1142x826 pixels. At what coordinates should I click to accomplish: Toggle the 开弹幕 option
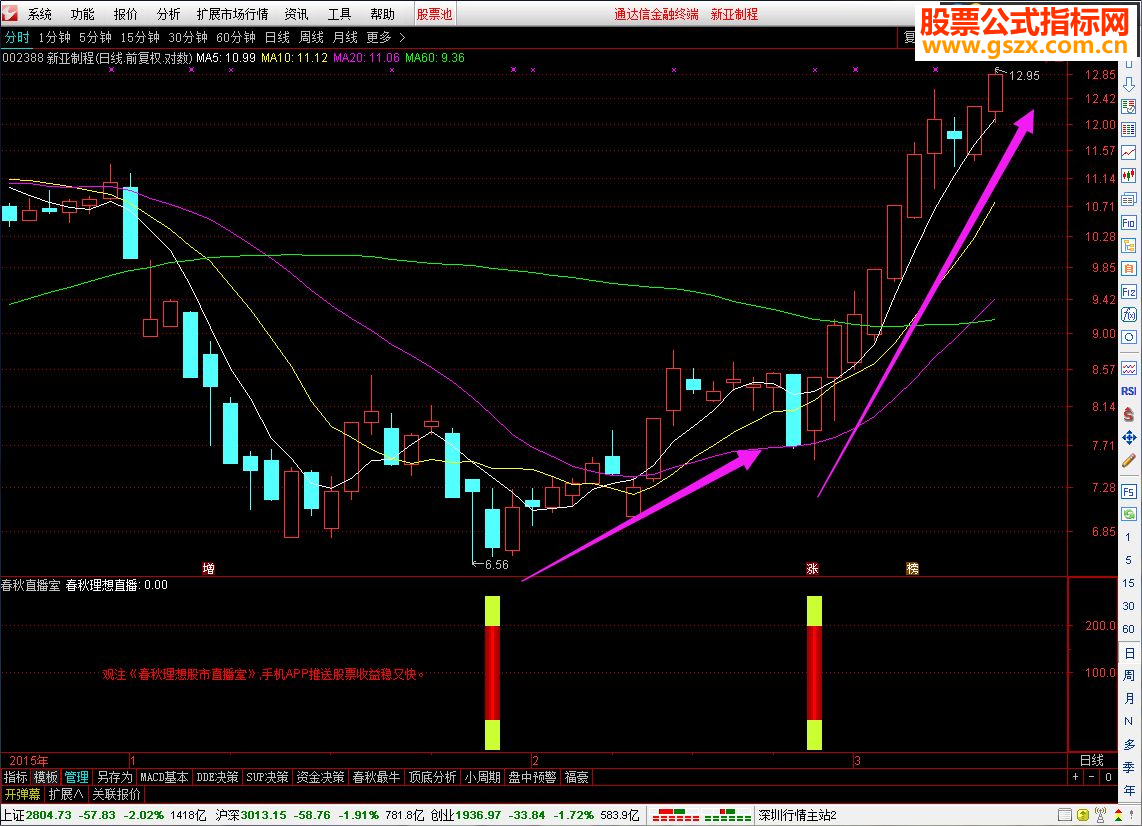(23, 794)
